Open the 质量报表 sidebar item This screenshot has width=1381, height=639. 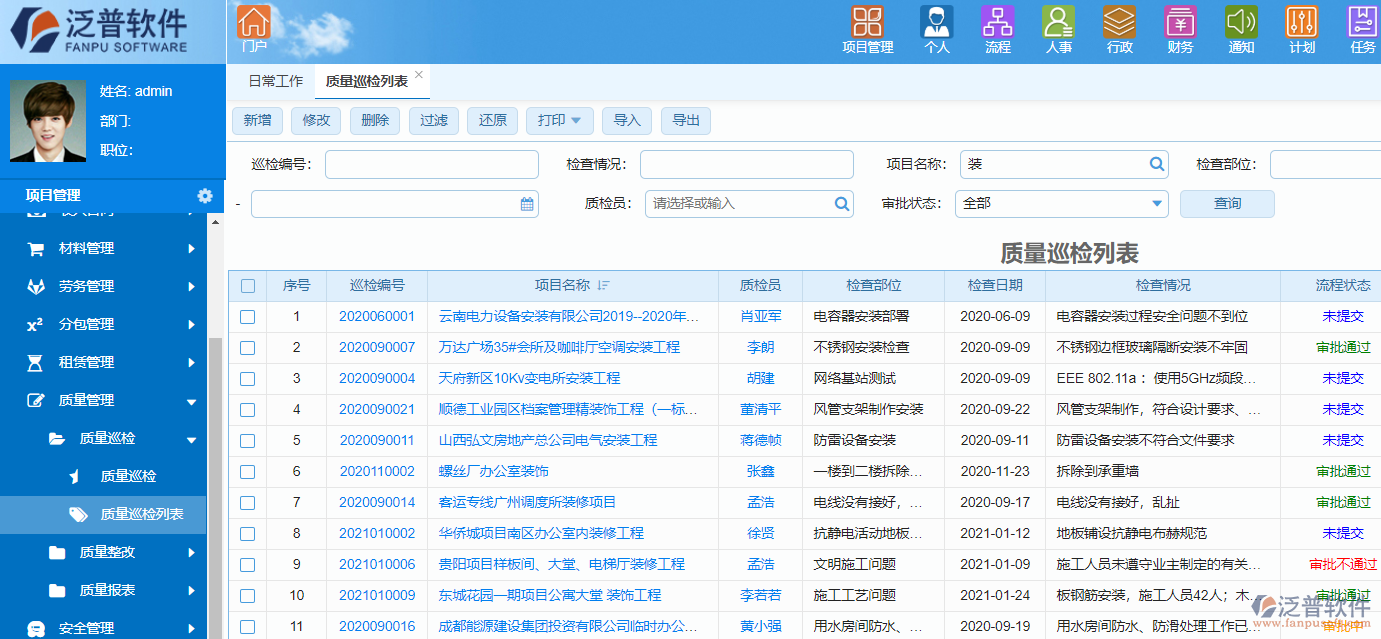[107, 591]
